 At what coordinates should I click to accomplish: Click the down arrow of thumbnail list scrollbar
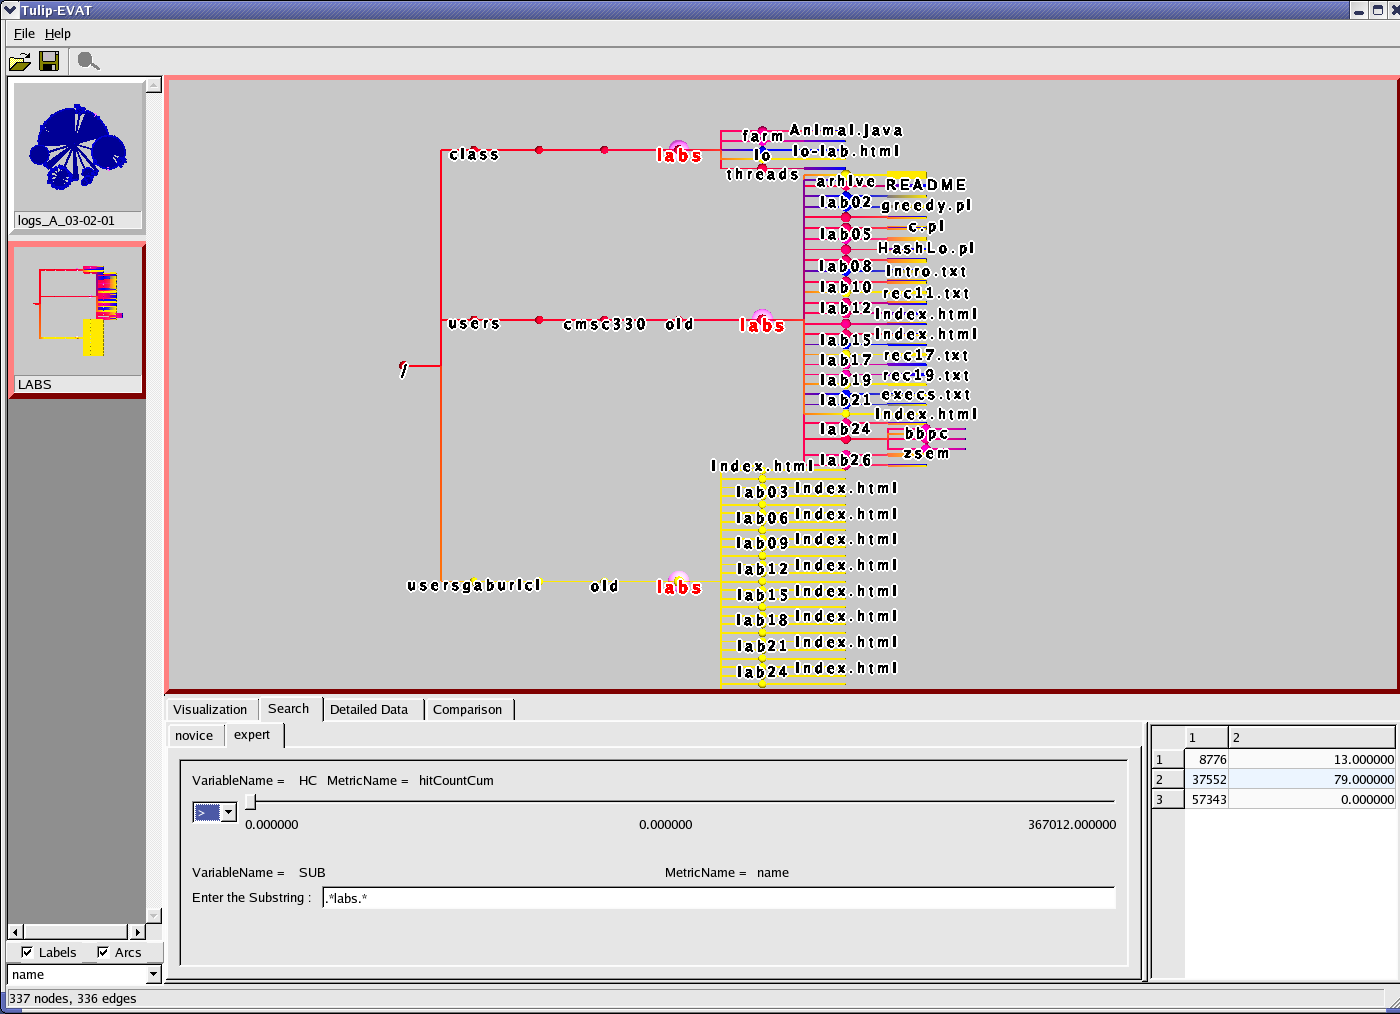(154, 915)
